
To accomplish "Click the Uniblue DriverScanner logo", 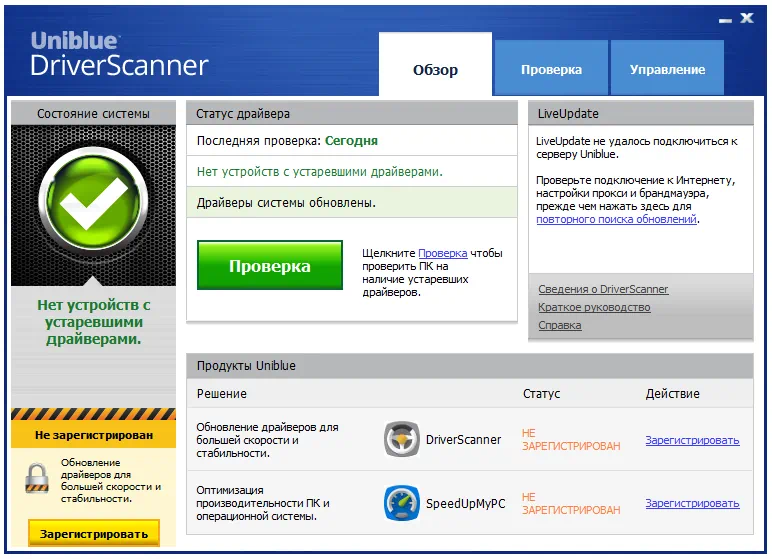I will (119, 54).
